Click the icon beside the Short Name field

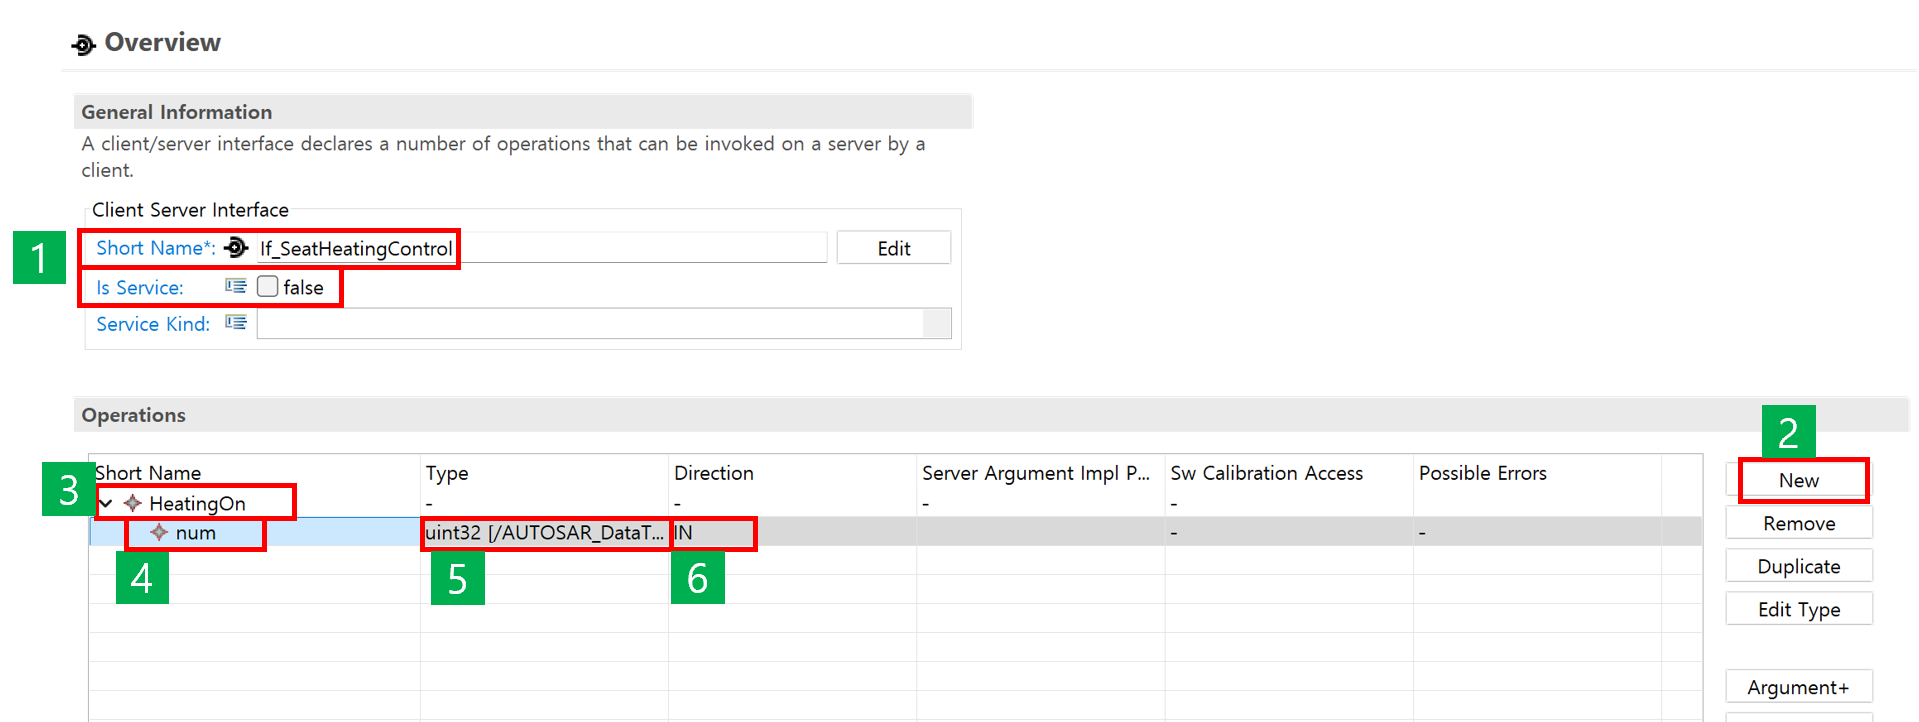pyautogui.click(x=236, y=247)
